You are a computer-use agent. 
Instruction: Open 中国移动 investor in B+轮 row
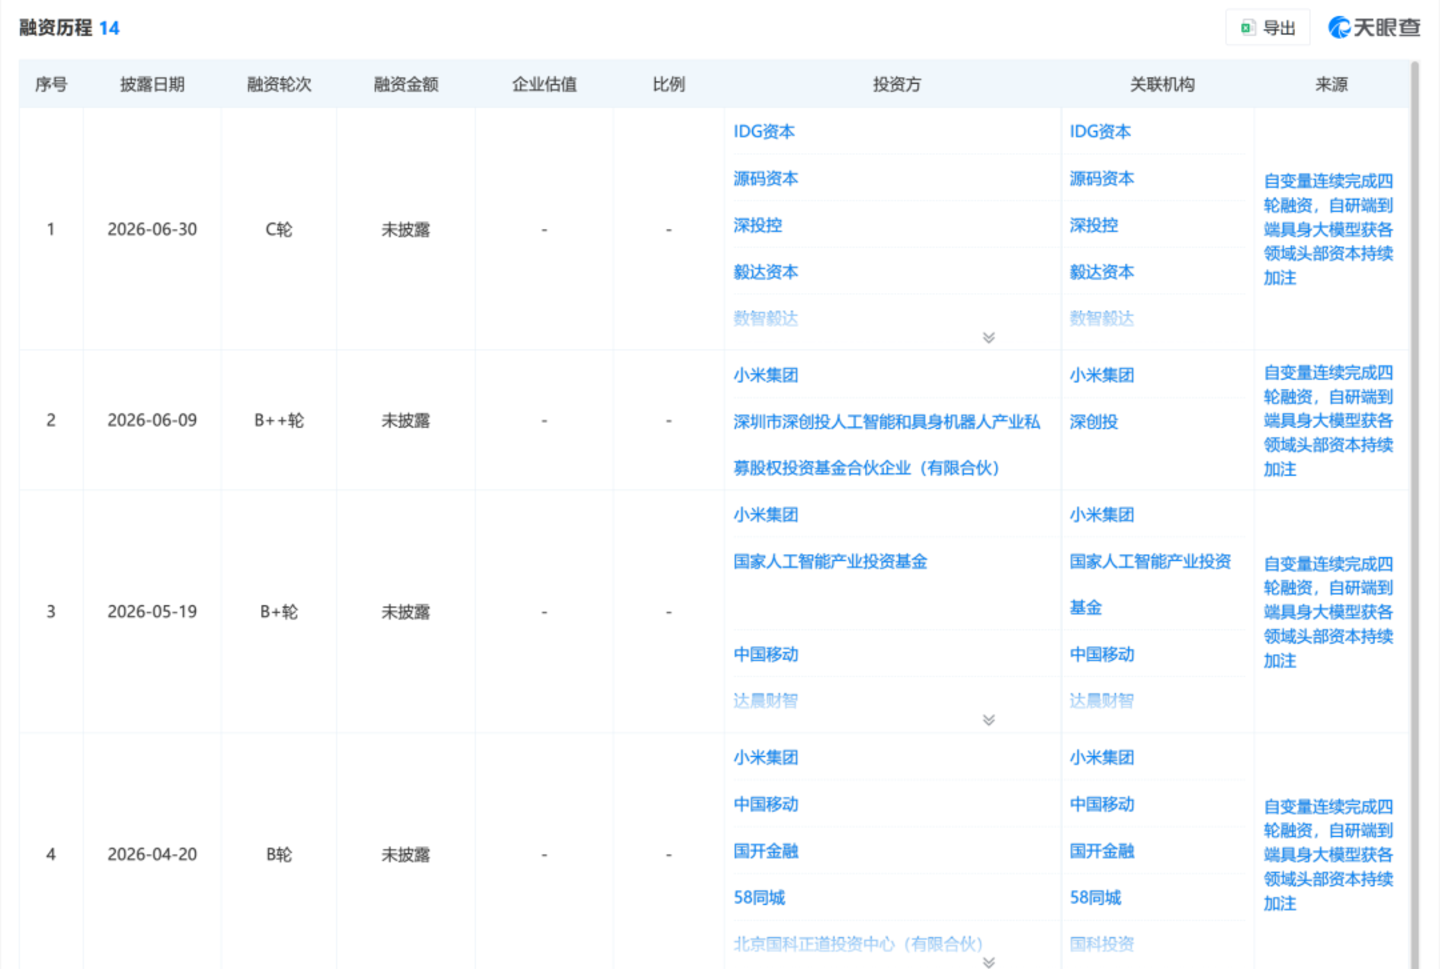(x=766, y=655)
